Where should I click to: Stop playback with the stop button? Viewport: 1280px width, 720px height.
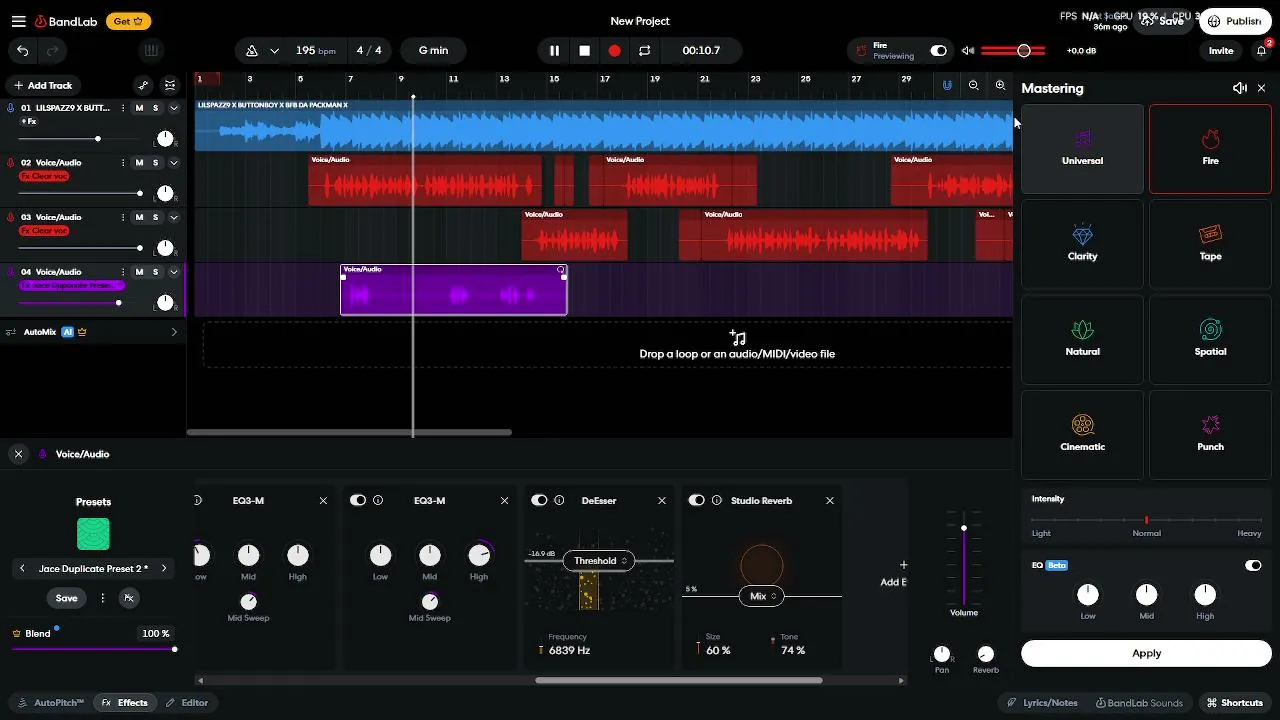pos(585,51)
